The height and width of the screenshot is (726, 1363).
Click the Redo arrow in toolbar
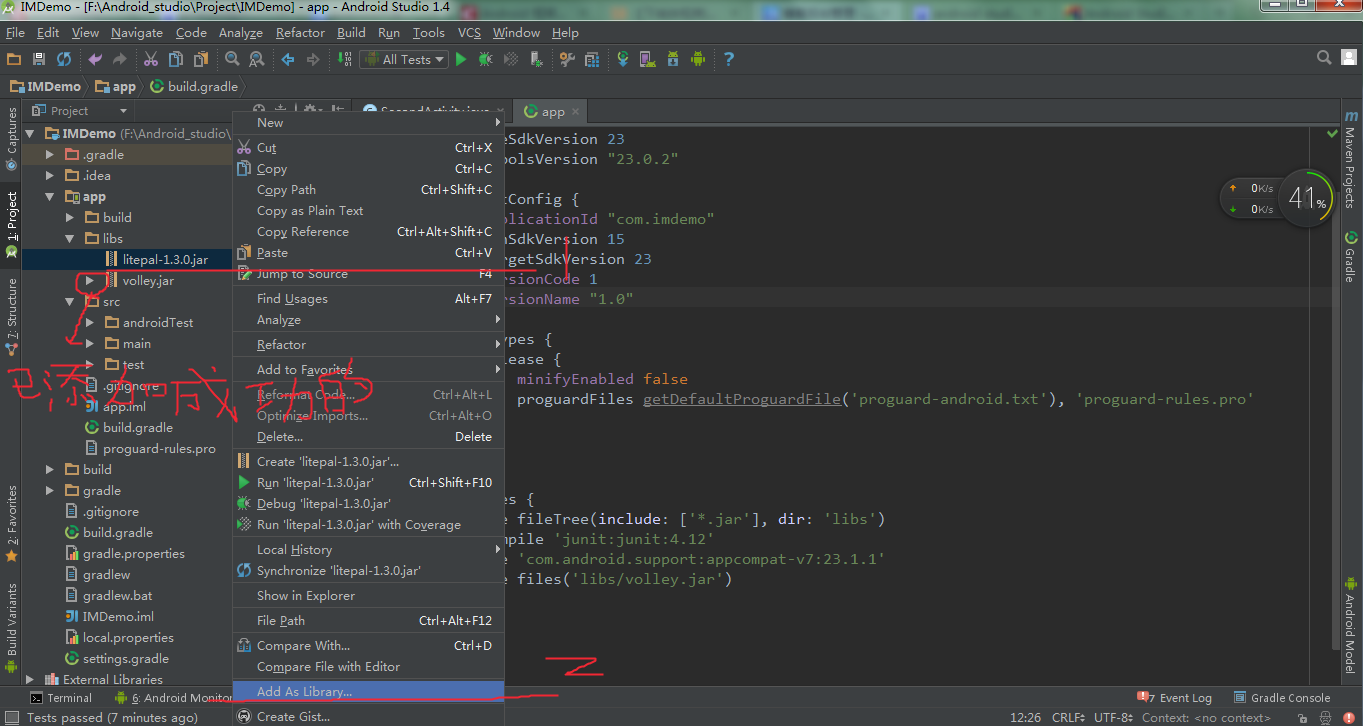[120, 60]
